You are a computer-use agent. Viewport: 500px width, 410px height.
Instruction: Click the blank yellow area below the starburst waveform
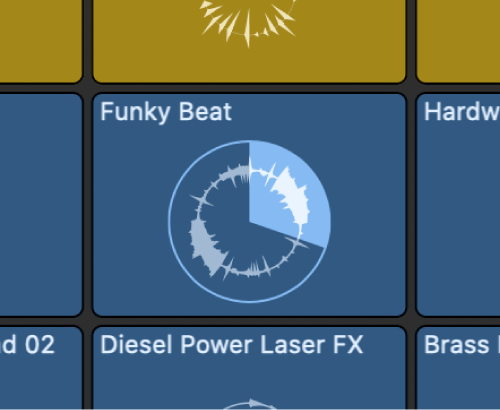click(x=249, y=65)
